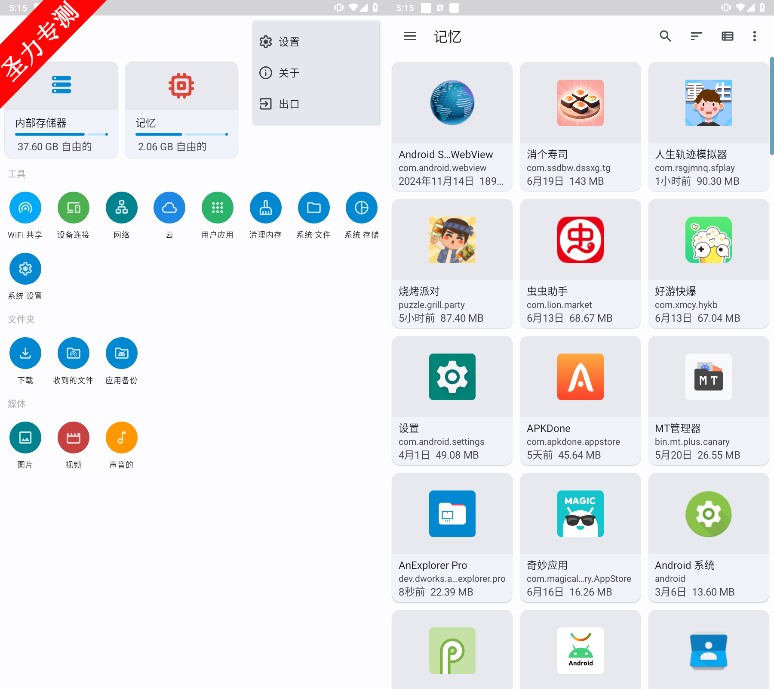This screenshot has height=689, width=774.
Task: Open the sort options icon
Action: click(696, 36)
